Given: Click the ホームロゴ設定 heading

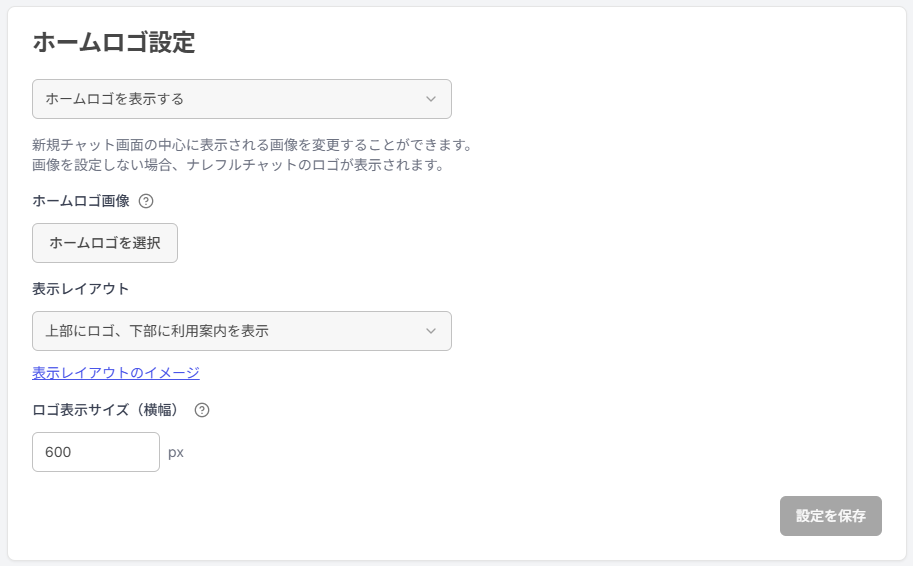Looking at the screenshot, I should click(113, 42).
